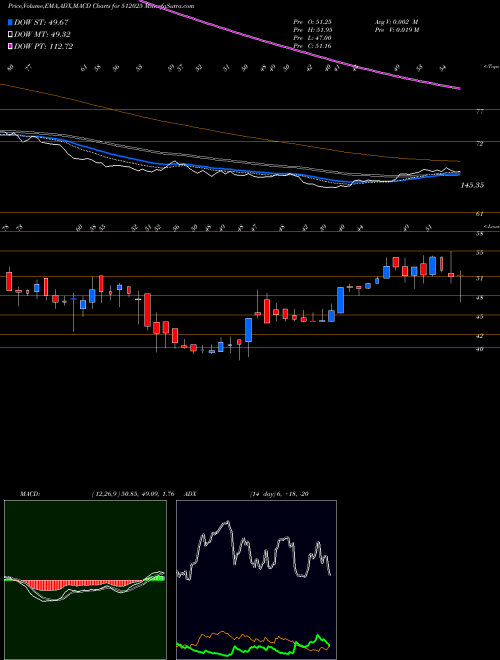Select the 'DOW ST: 49.67' legend label
This screenshot has width=500, height=660.
click(x=41, y=22)
